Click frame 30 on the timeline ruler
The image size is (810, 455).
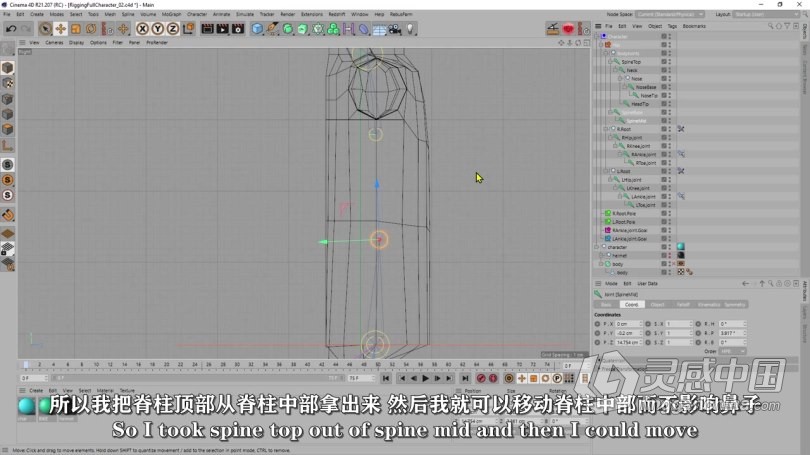click(x=237, y=365)
